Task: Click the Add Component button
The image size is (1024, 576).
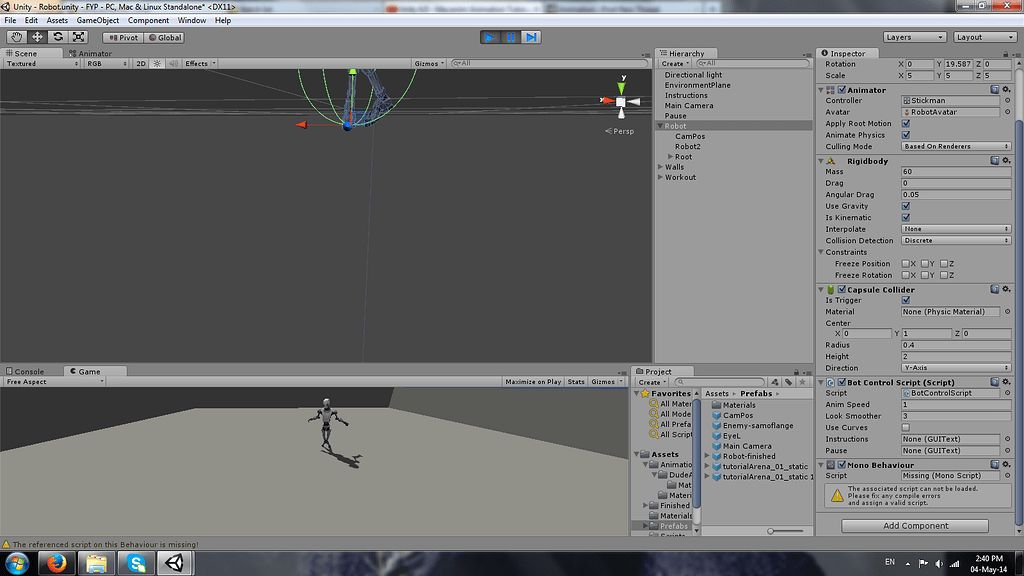Action: coord(913,525)
